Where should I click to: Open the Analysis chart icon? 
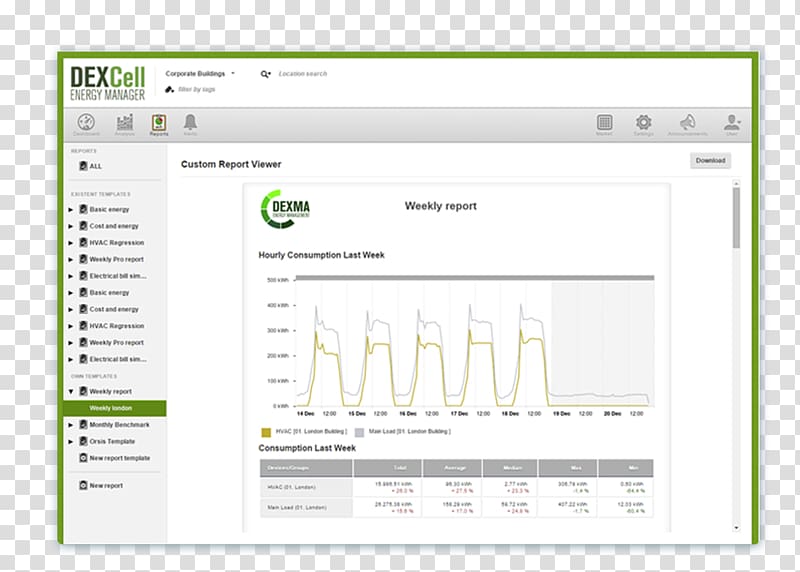tap(125, 123)
